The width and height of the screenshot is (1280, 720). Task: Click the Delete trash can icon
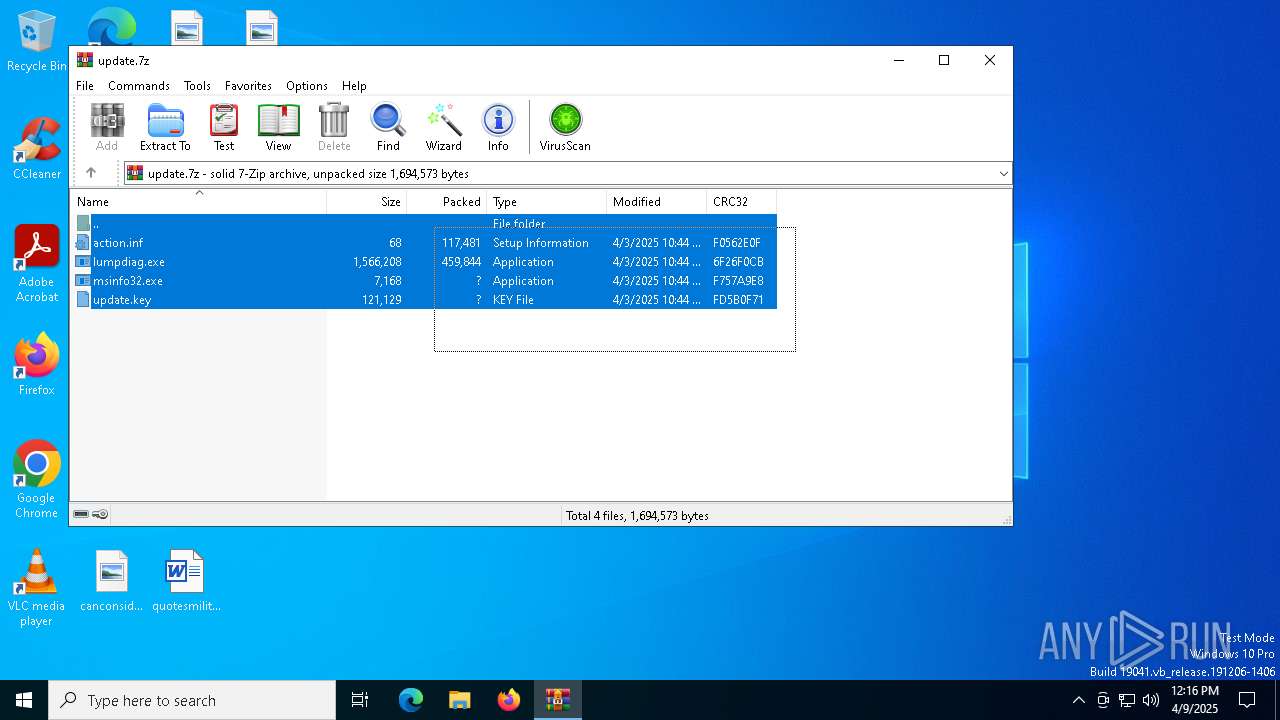click(334, 127)
